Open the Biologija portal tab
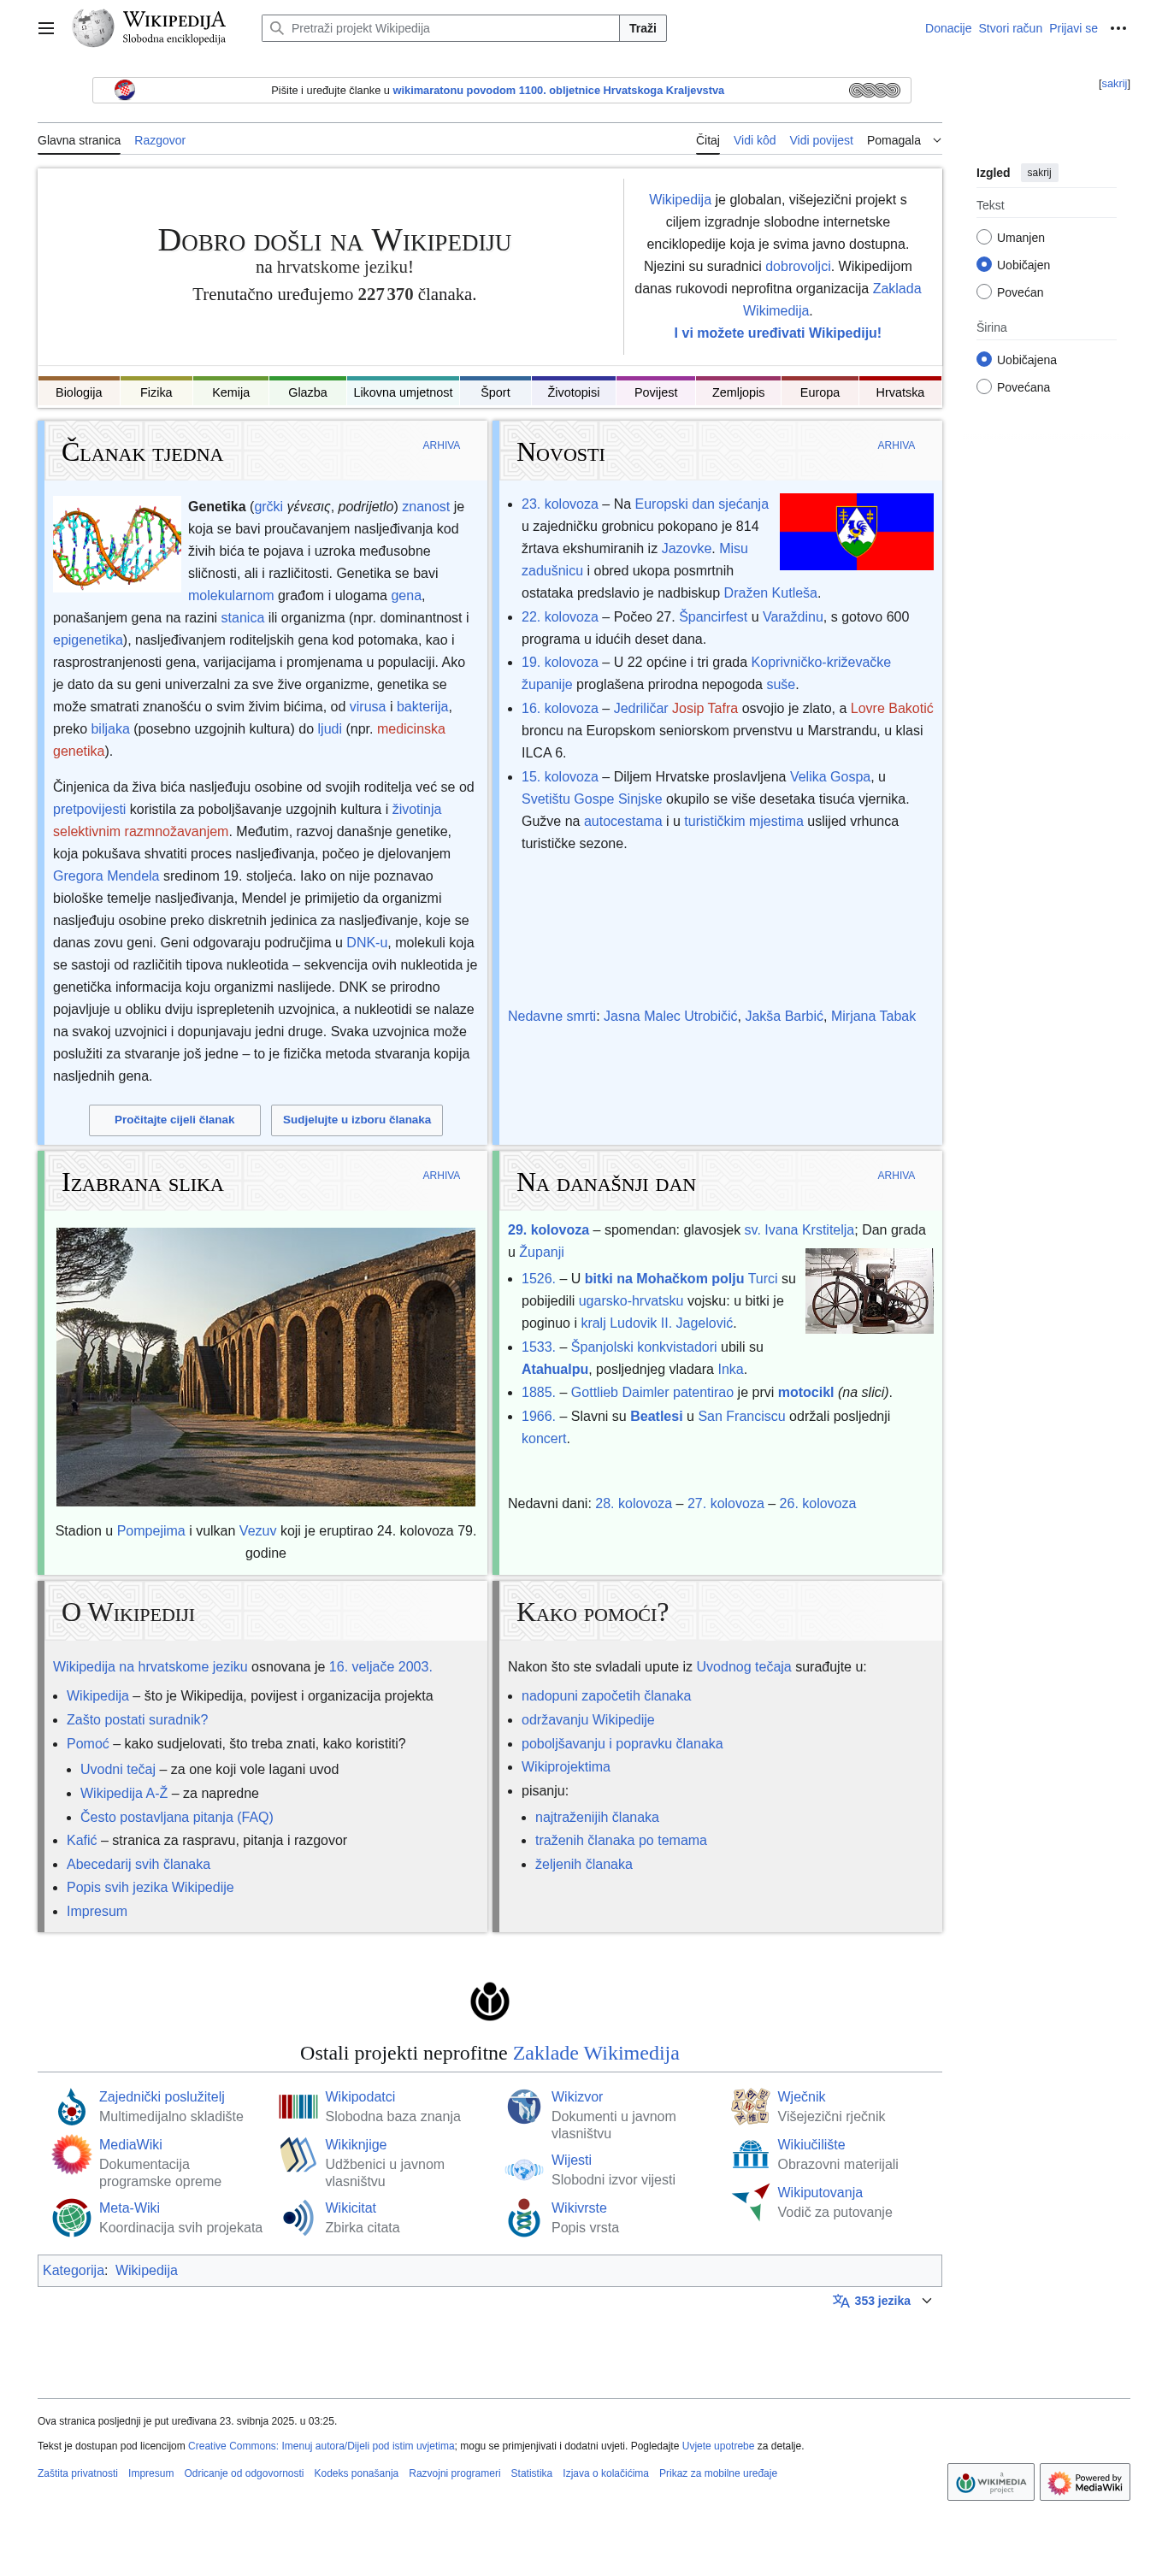This screenshot has width=1168, height=2576. click(79, 392)
